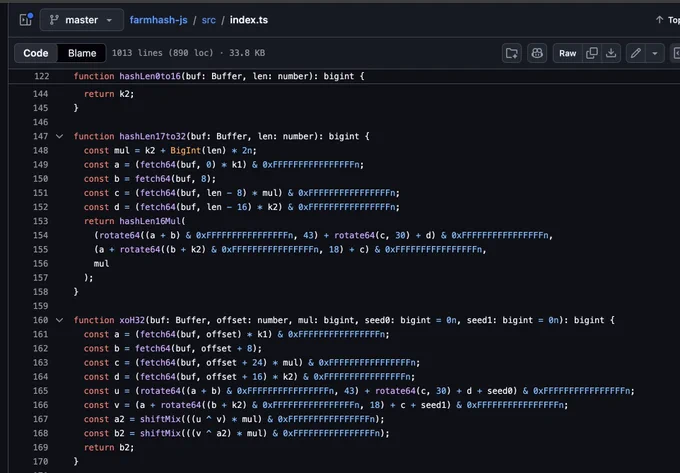The width and height of the screenshot is (680, 473).
Task: Click line number 153
Action: point(41,221)
